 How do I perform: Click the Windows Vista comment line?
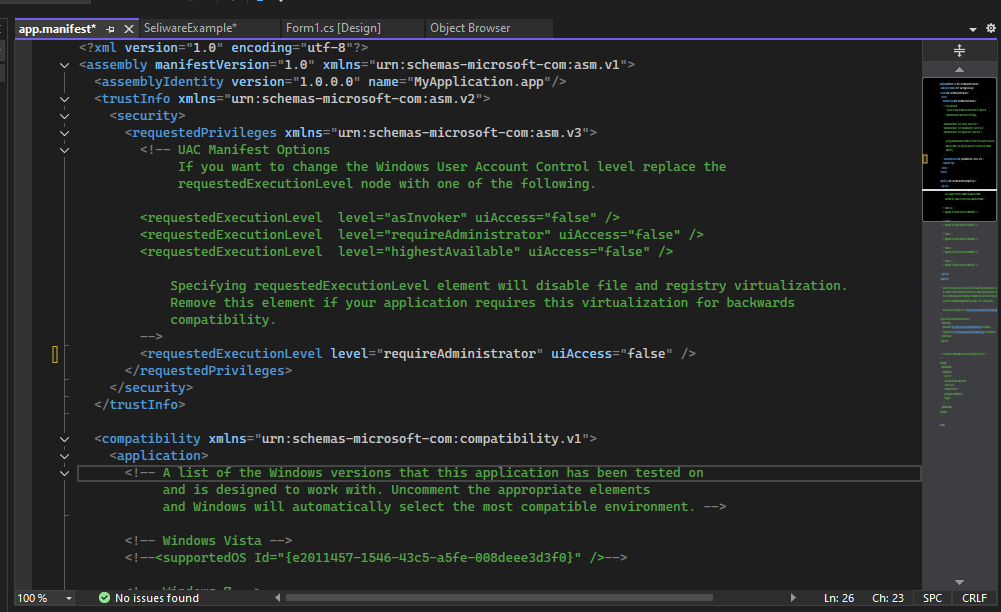point(208,541)
